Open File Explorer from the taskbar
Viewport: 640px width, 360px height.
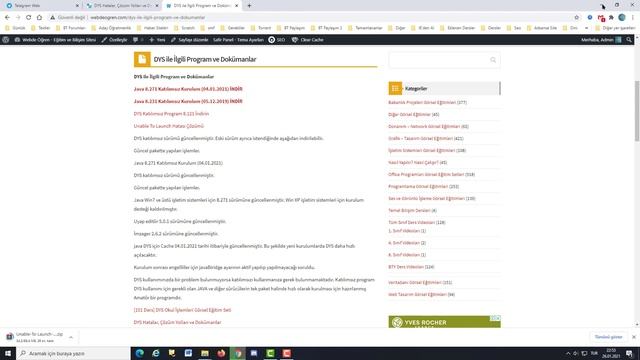pos(205,353)
